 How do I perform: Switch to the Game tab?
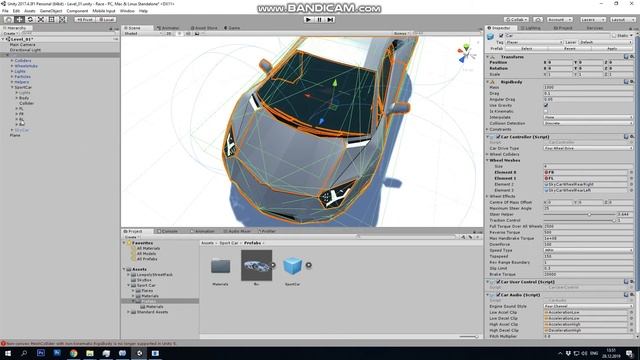coord(232,28)
